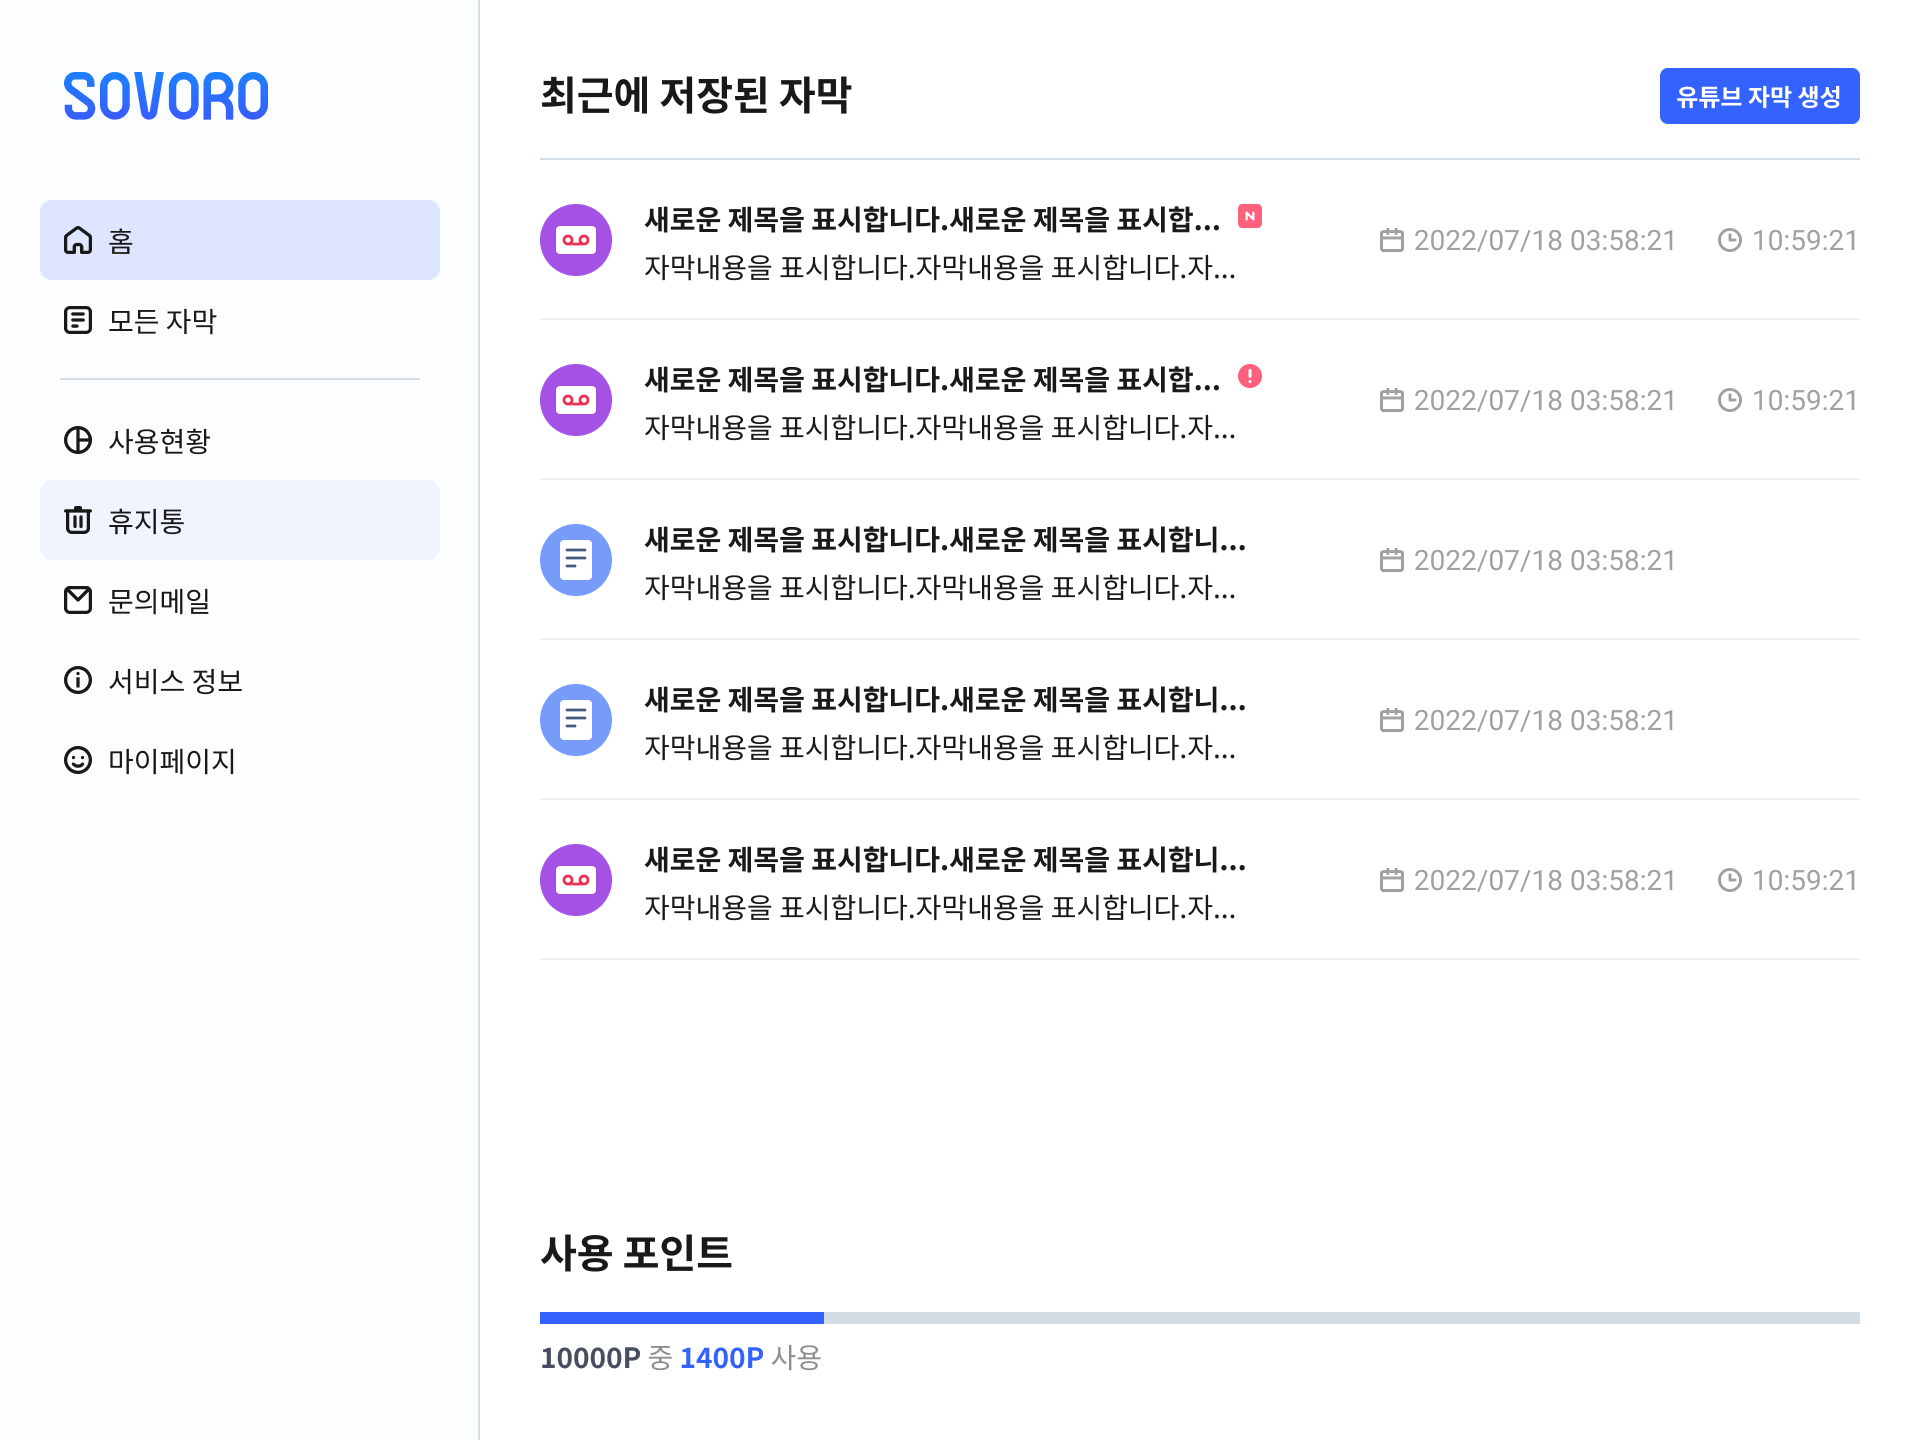Click the trash bin icon for 휴지통
1920x1440 pixels.
(x=78, y=521)
